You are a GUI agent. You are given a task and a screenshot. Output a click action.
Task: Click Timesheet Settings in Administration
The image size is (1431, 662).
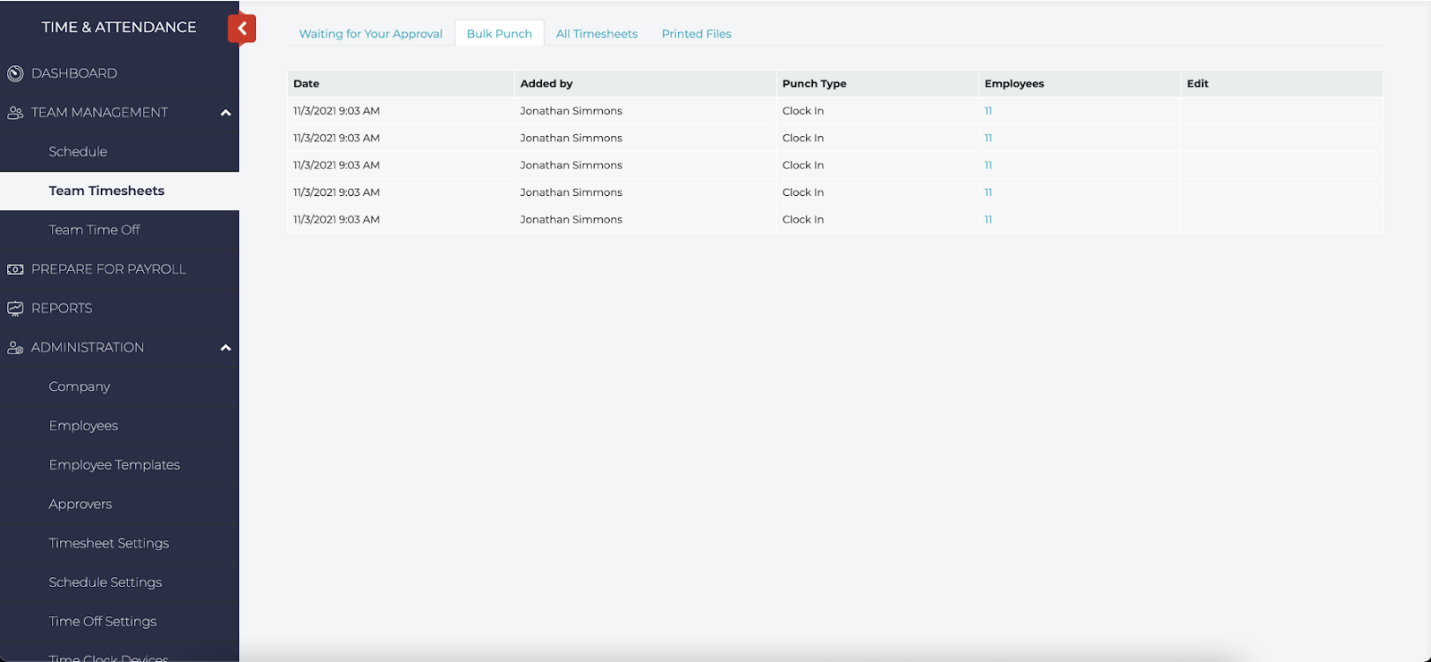[x=108, y=543]
